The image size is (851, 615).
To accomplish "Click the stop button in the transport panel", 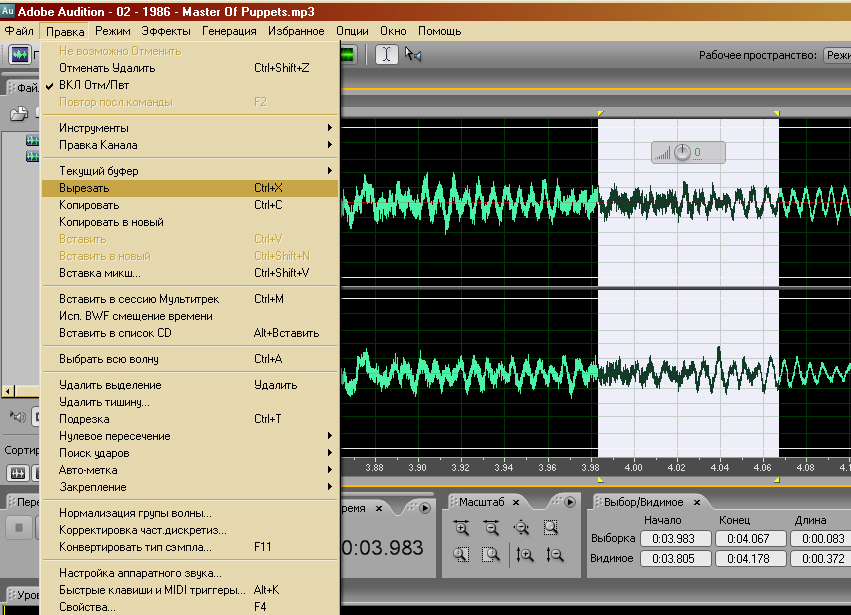I will click(x=19, y=527).
